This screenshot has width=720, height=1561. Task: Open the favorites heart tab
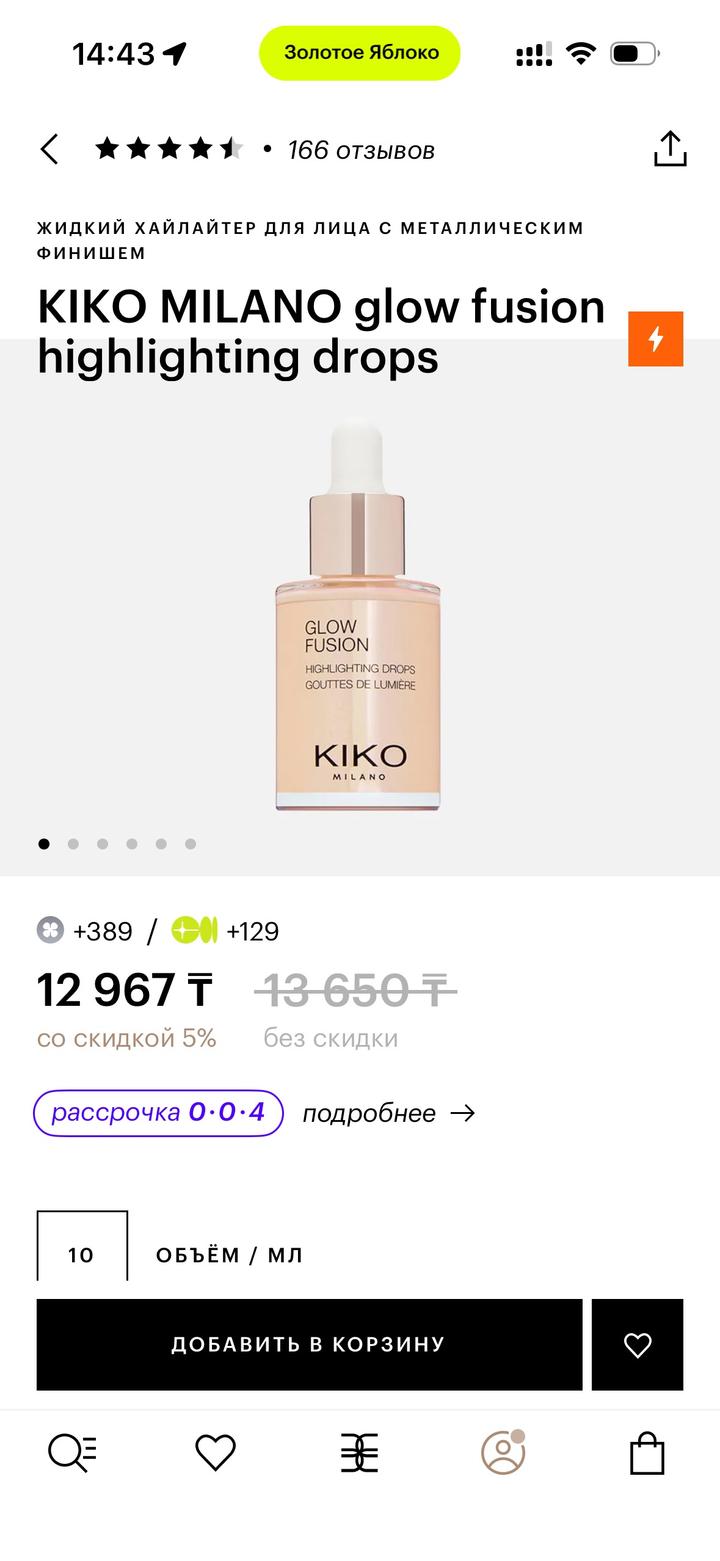215,1453
